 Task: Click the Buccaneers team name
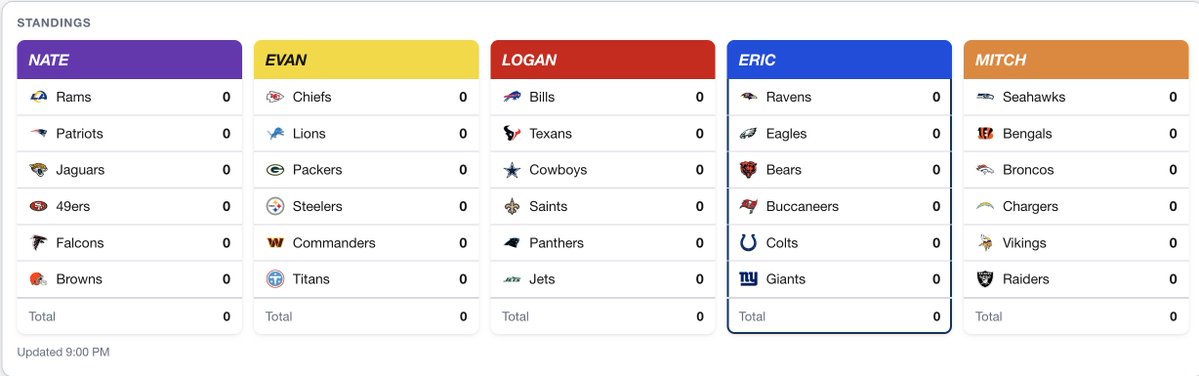802,206
